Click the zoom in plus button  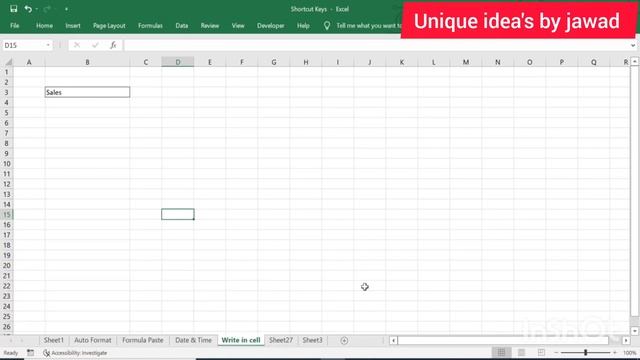pos(615,353)
